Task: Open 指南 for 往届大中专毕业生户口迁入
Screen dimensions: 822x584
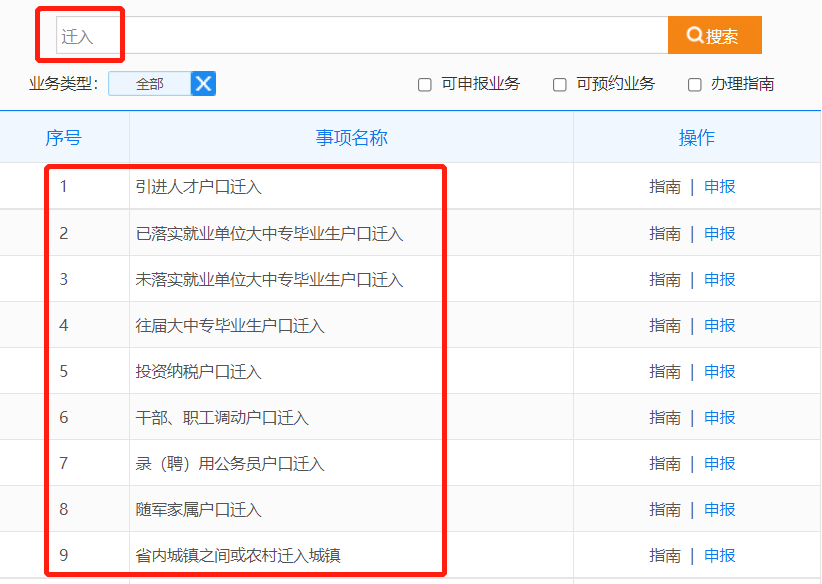Action: click(x=665, y=325)
